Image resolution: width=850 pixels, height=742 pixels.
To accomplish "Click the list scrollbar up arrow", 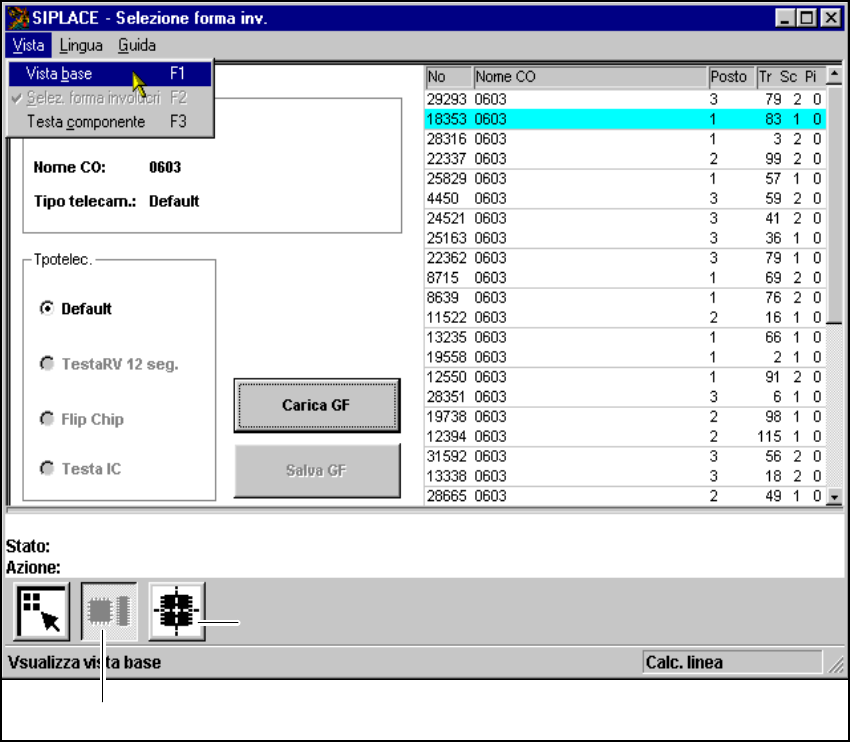I will tap(834, 75).
